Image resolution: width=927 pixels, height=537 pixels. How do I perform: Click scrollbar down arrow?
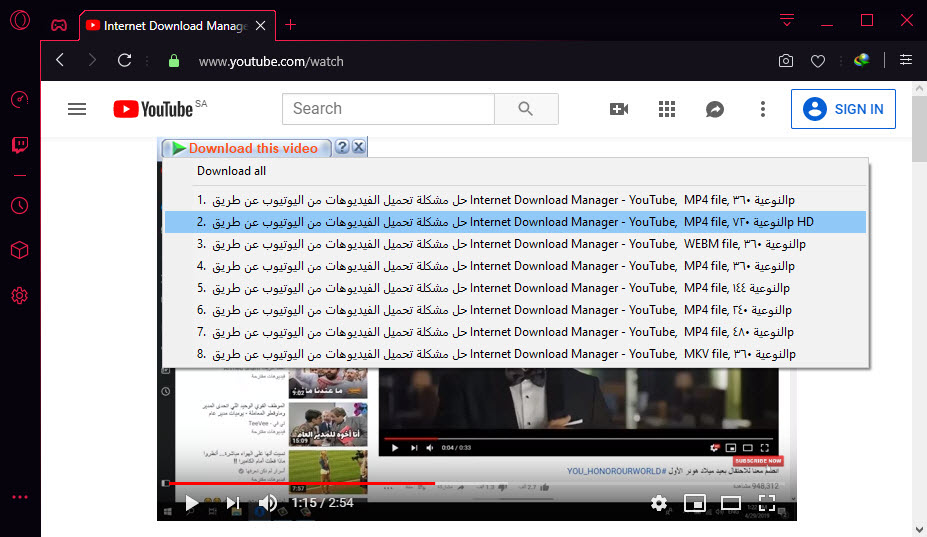pyautogui.click(x=919, y=529)
